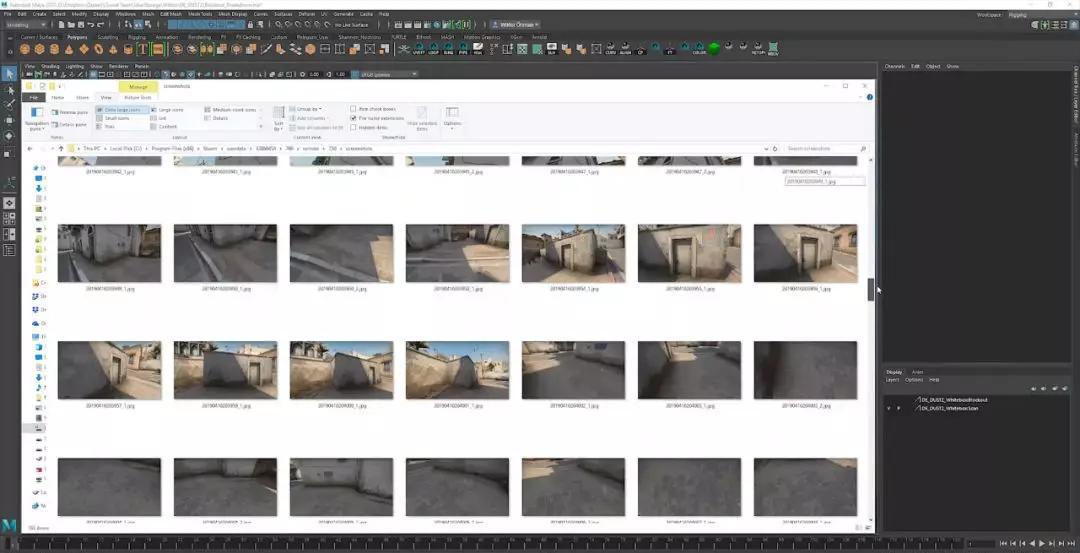Open the viewport renderer dropdown in panel toolbar
The height and width of the screenshot is (553, 1080).
pyautogui.click(x=384, y=74)
